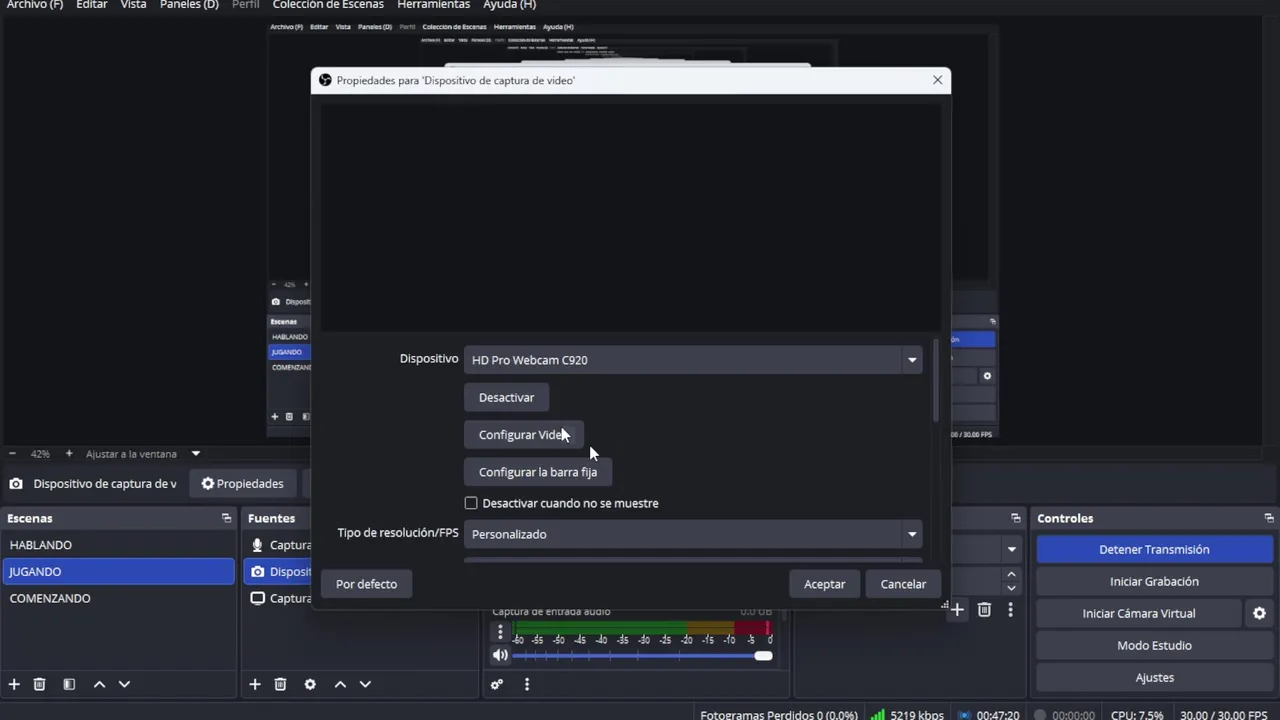Open advanced audio properties gears icon

[x=496, y=684]
